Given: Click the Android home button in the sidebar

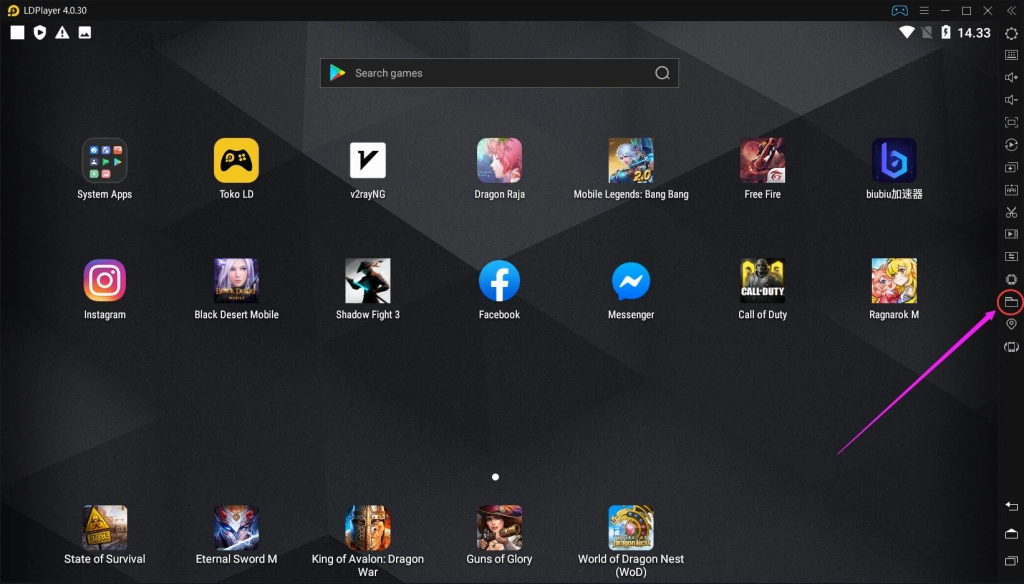Looking at the screenshot, I should coord(1011,534).
